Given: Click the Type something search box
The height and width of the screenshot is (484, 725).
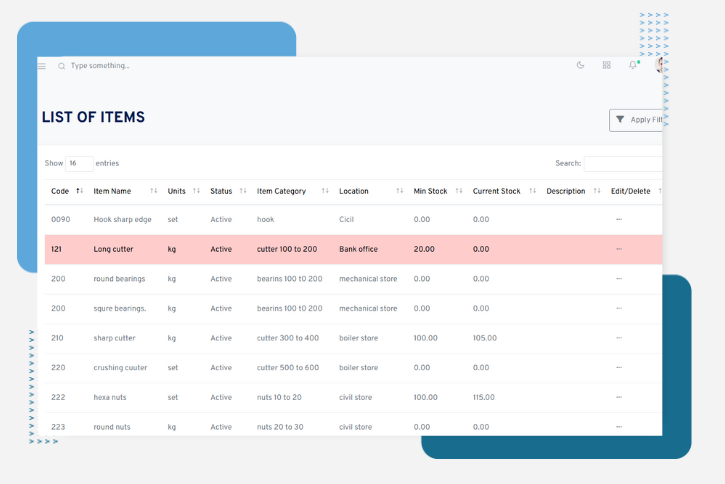Looking at the screenshot, I should tap(150, 66).
